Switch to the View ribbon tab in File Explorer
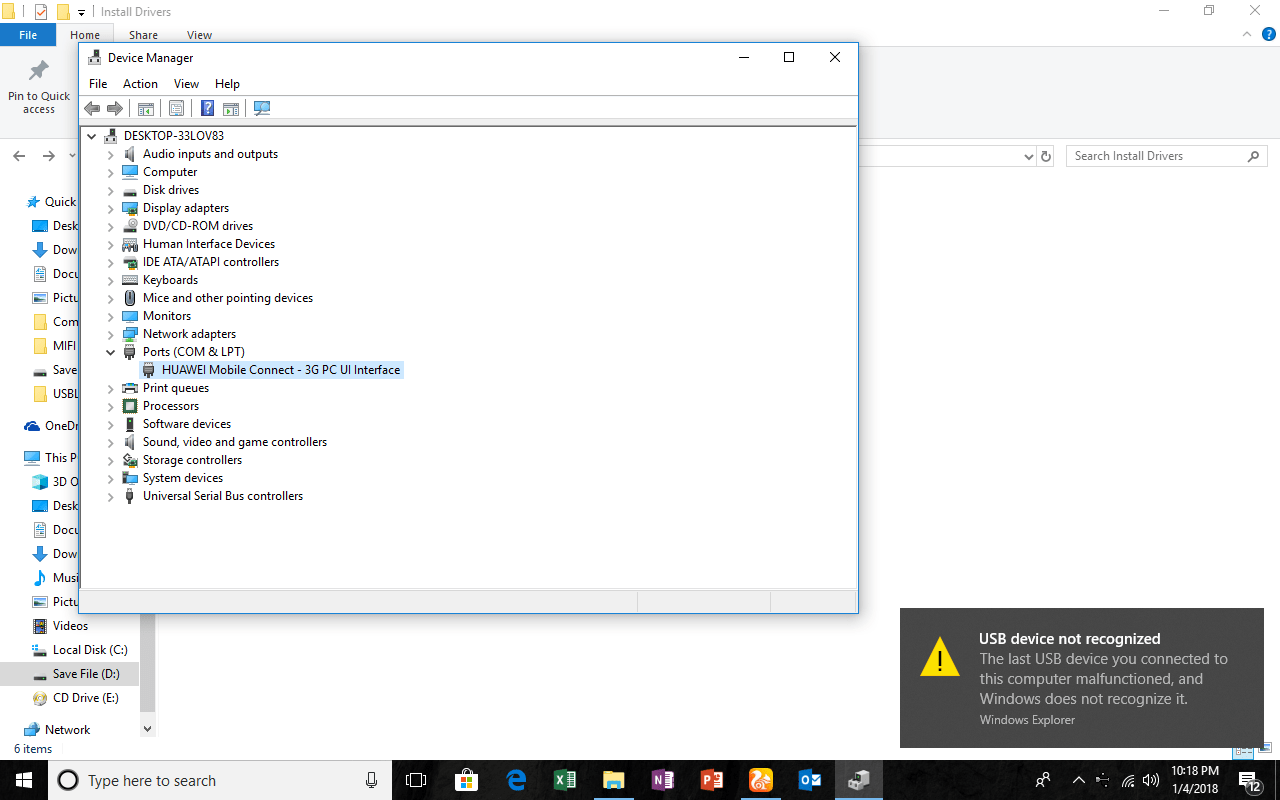Image resolution: width=1280 pixels, height=800 pixels. pos(200,35)
